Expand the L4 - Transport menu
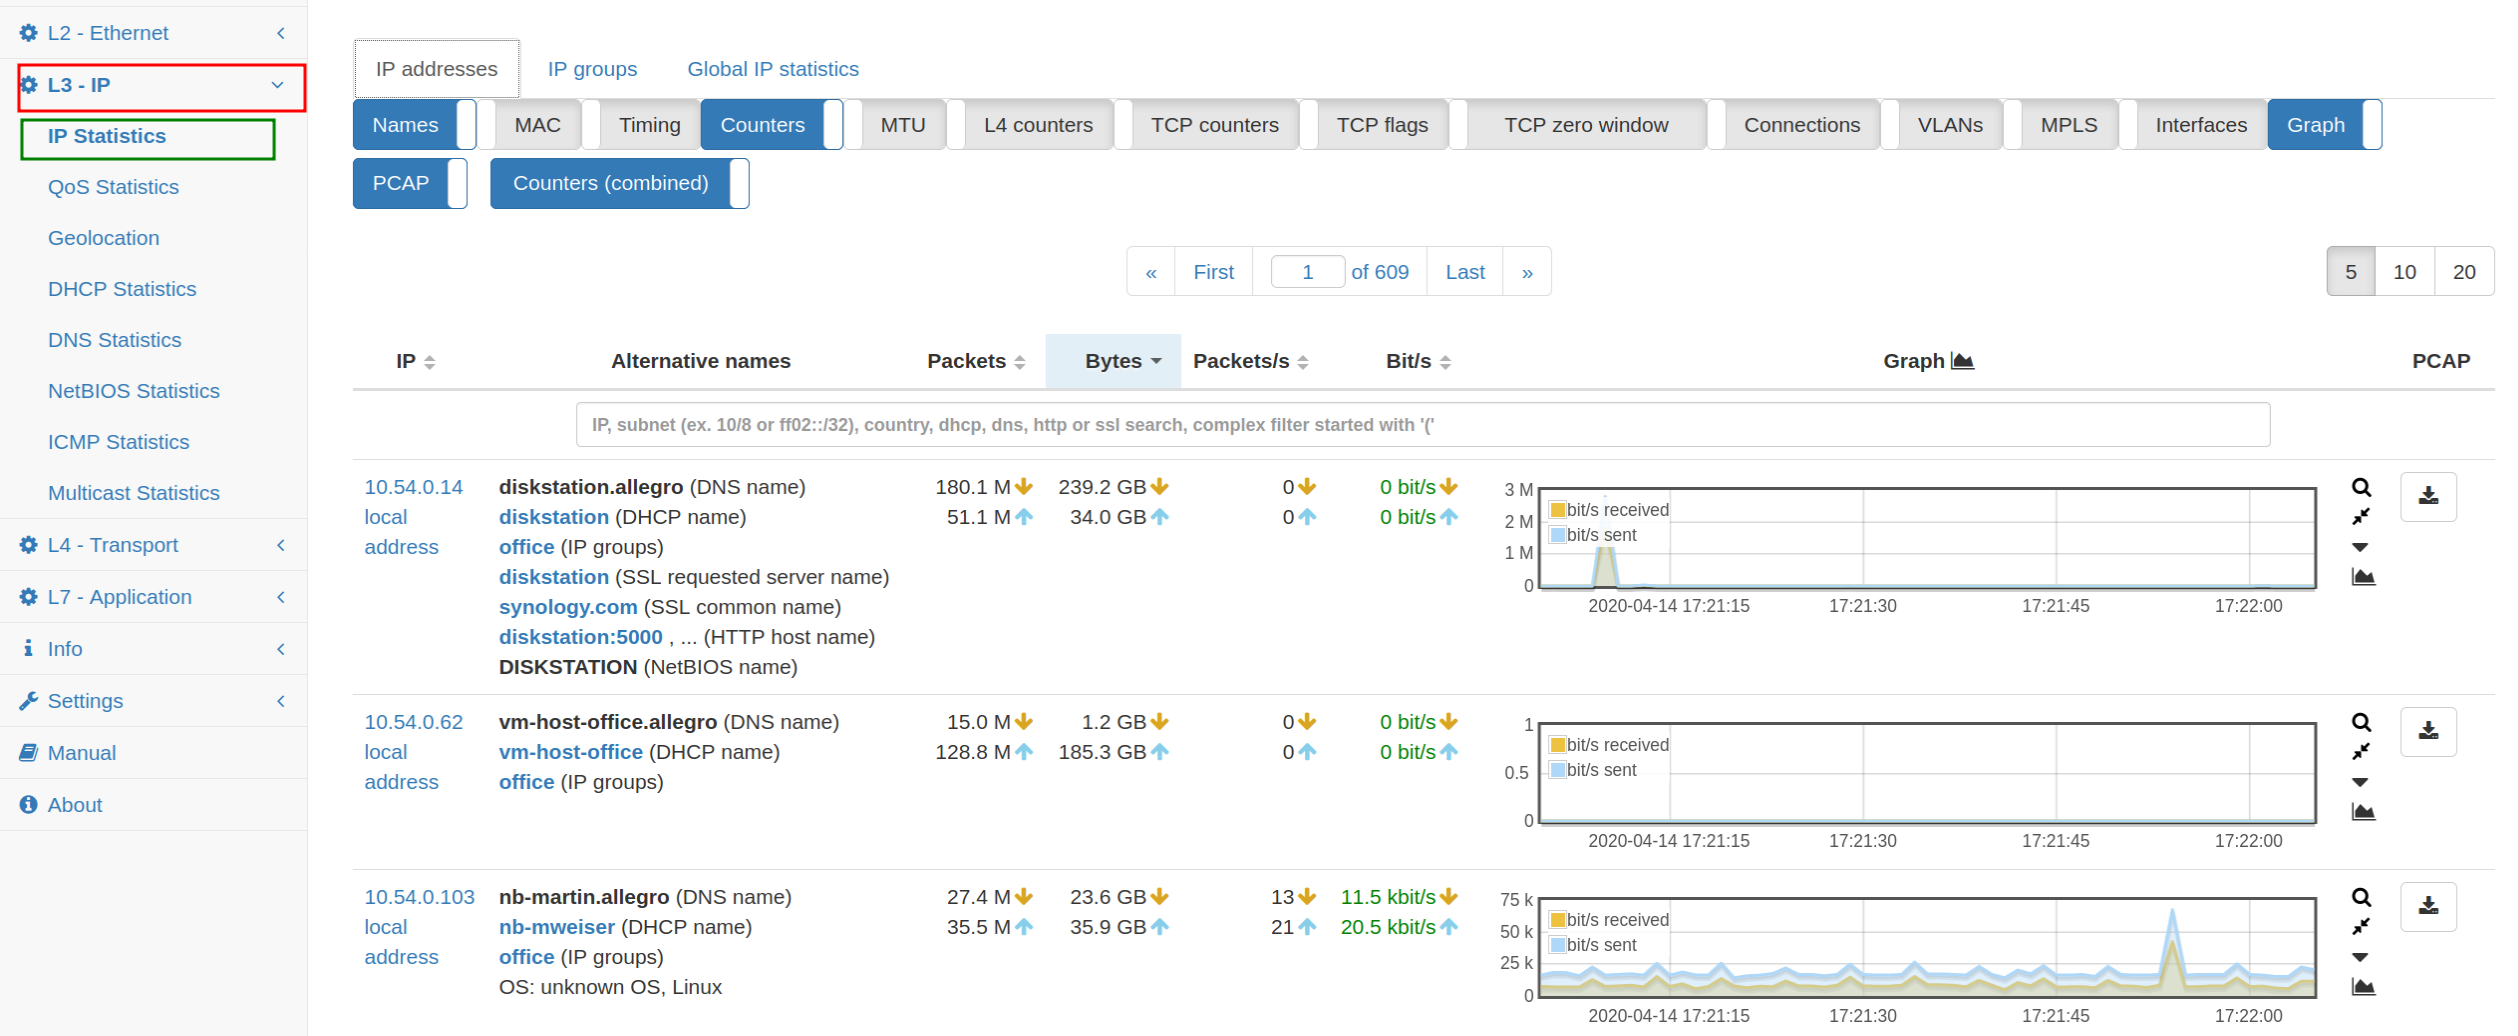 click(154, 545)
